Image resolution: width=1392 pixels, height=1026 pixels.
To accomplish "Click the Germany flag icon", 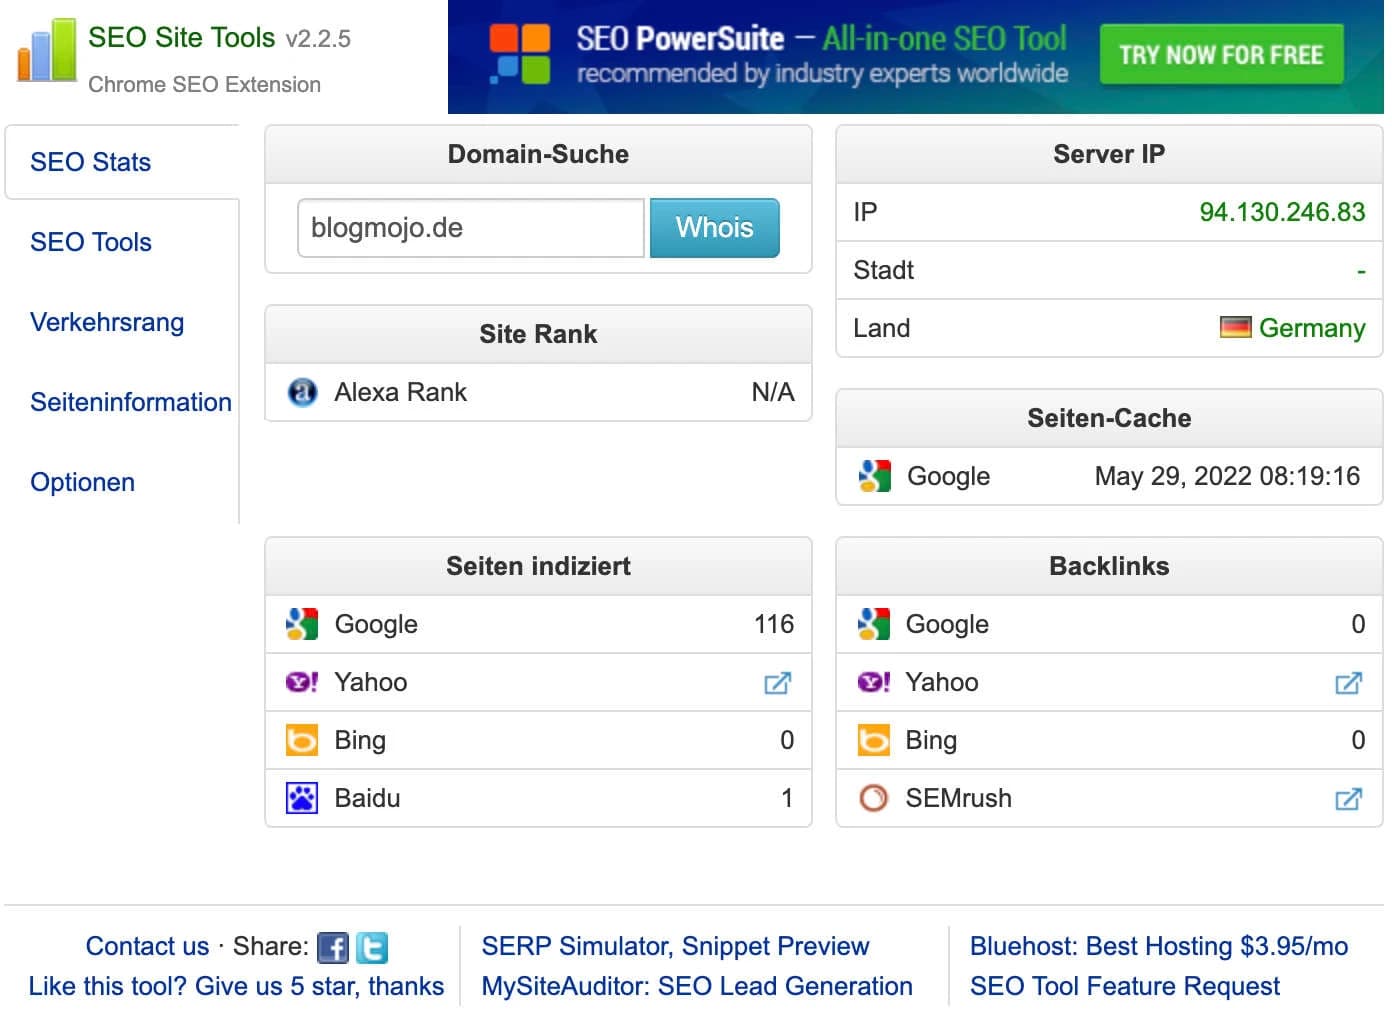I will click(1237, 327).
